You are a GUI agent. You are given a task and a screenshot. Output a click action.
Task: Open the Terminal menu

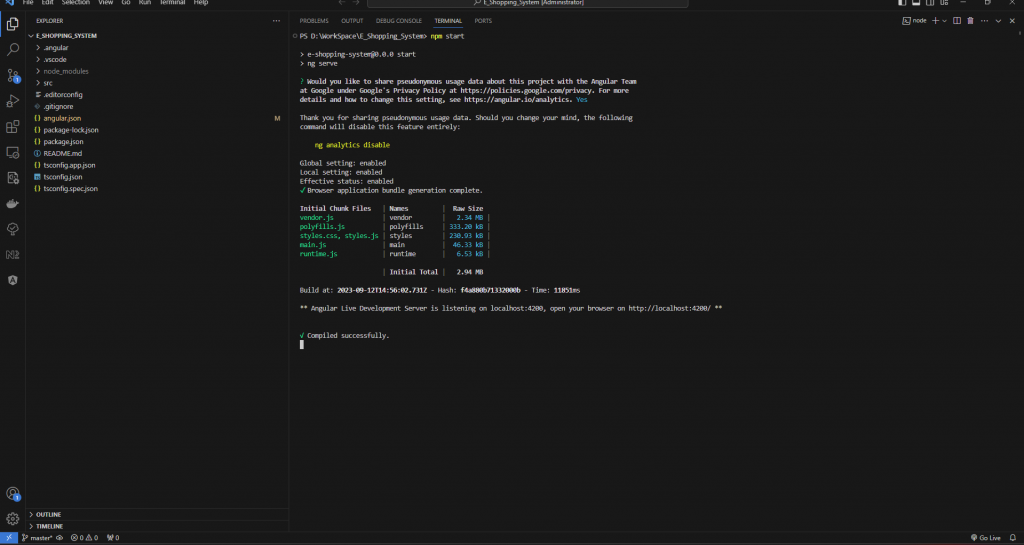[173, 3]
